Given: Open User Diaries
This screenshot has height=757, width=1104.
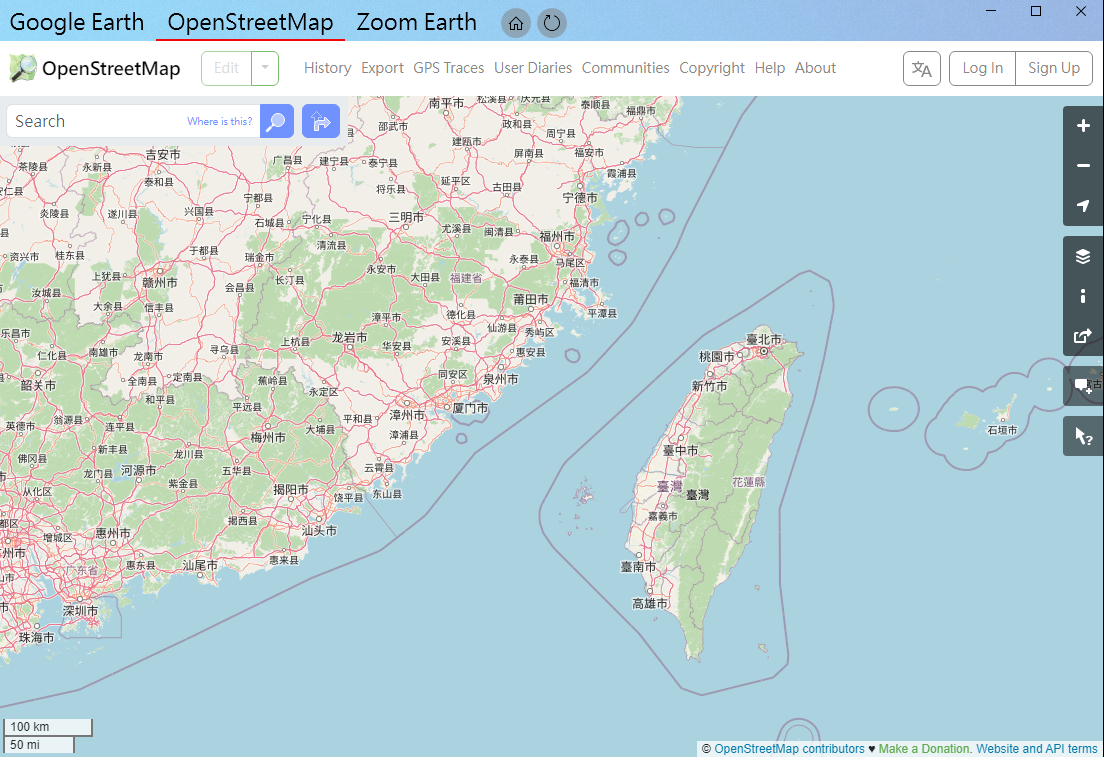Looking at the screenshot, I should (533, 68).
